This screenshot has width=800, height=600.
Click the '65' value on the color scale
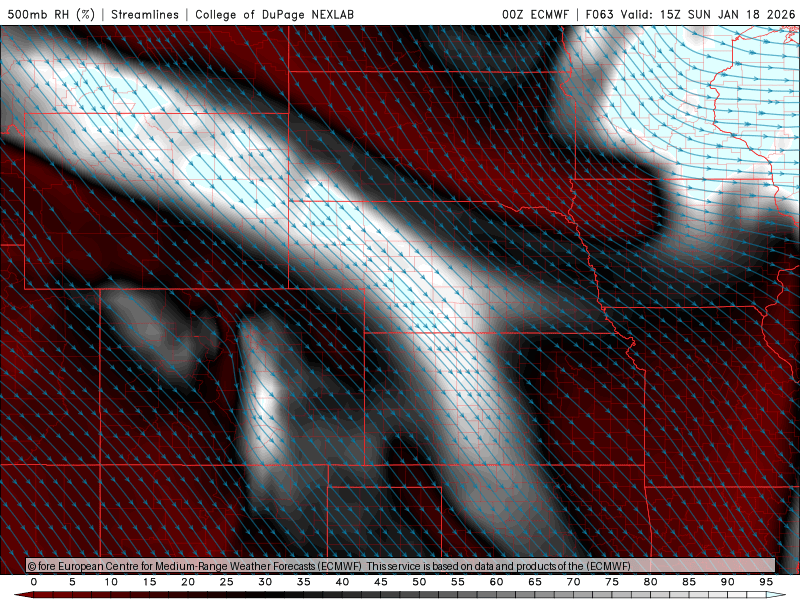tap(535, 582)
